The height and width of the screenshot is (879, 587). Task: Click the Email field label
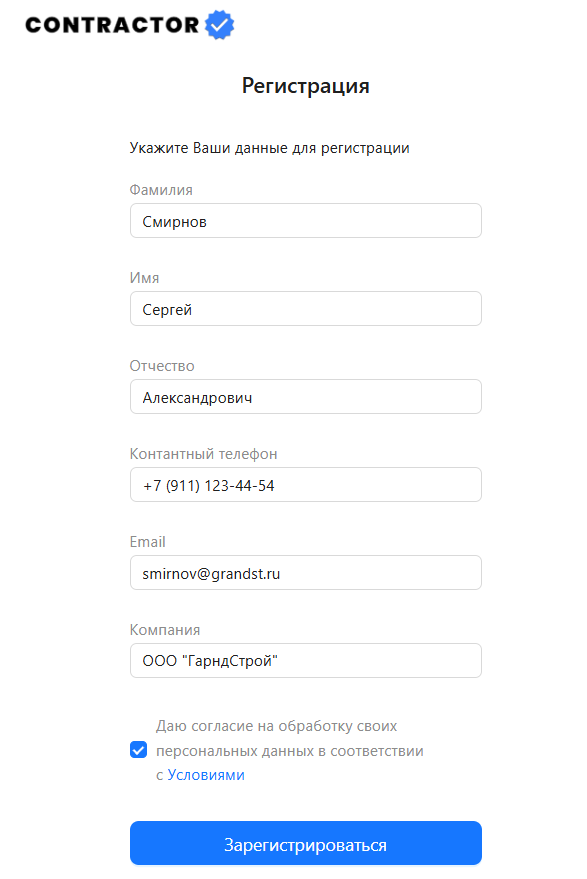click(147, 542)
